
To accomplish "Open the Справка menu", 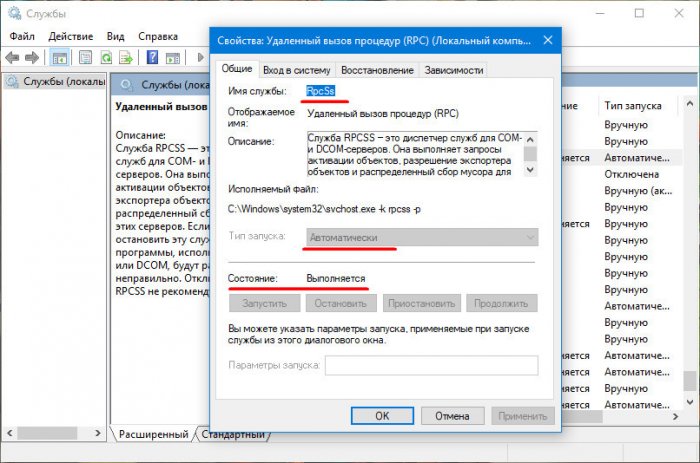I will coord(158,36).
